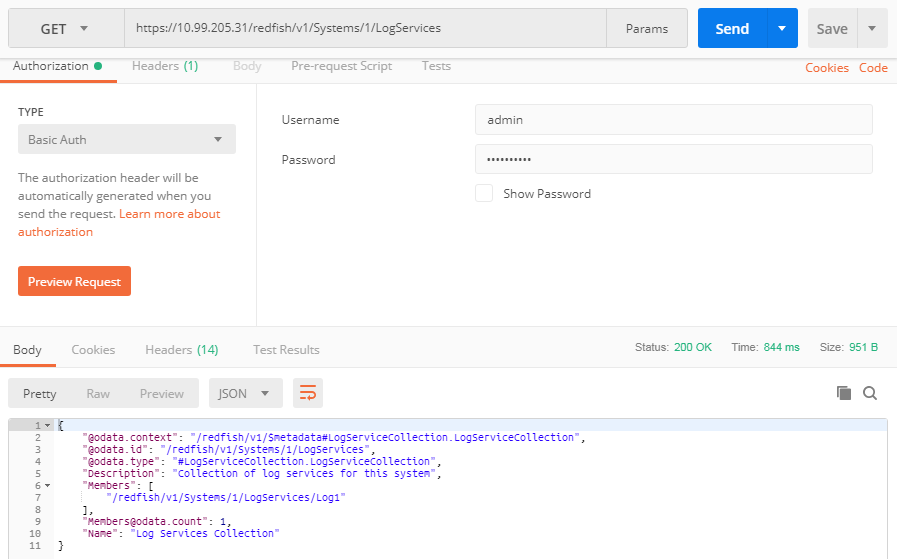Select response Headers (14) tab
This screenshot has height=559, width=897.
182,350
